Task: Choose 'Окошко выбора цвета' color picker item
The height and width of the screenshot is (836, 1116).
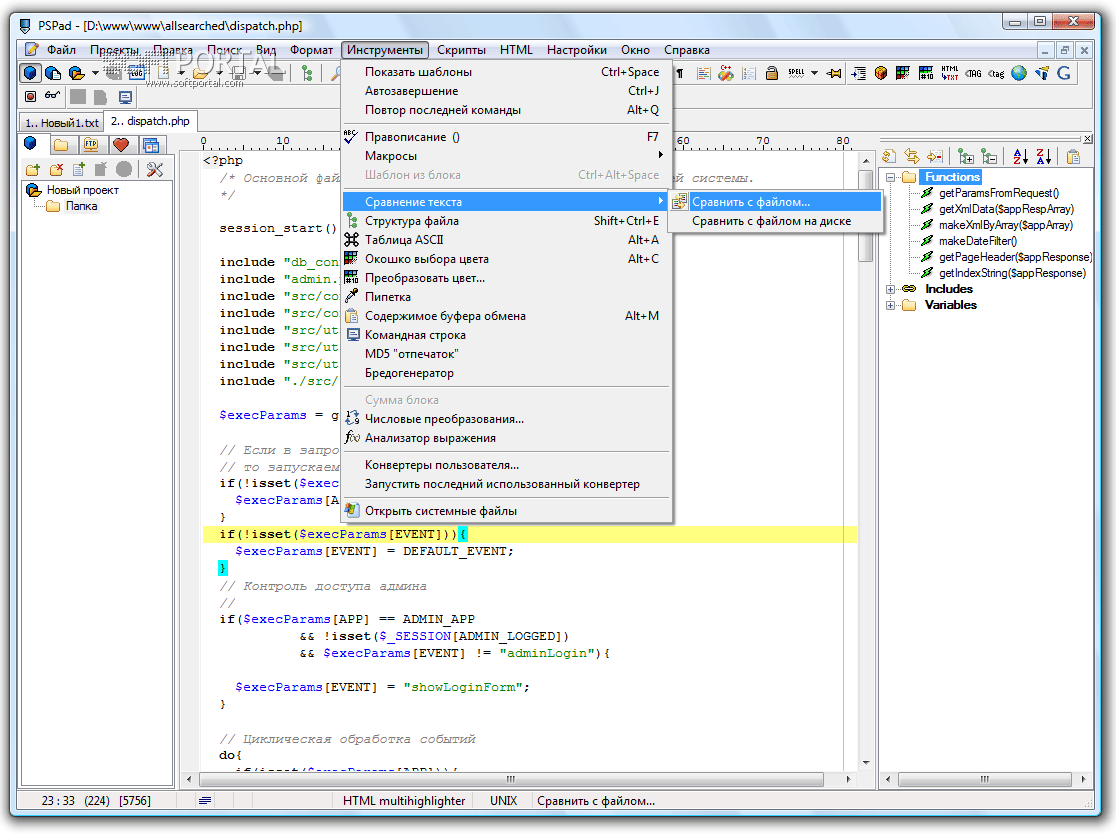Action: 427,259
